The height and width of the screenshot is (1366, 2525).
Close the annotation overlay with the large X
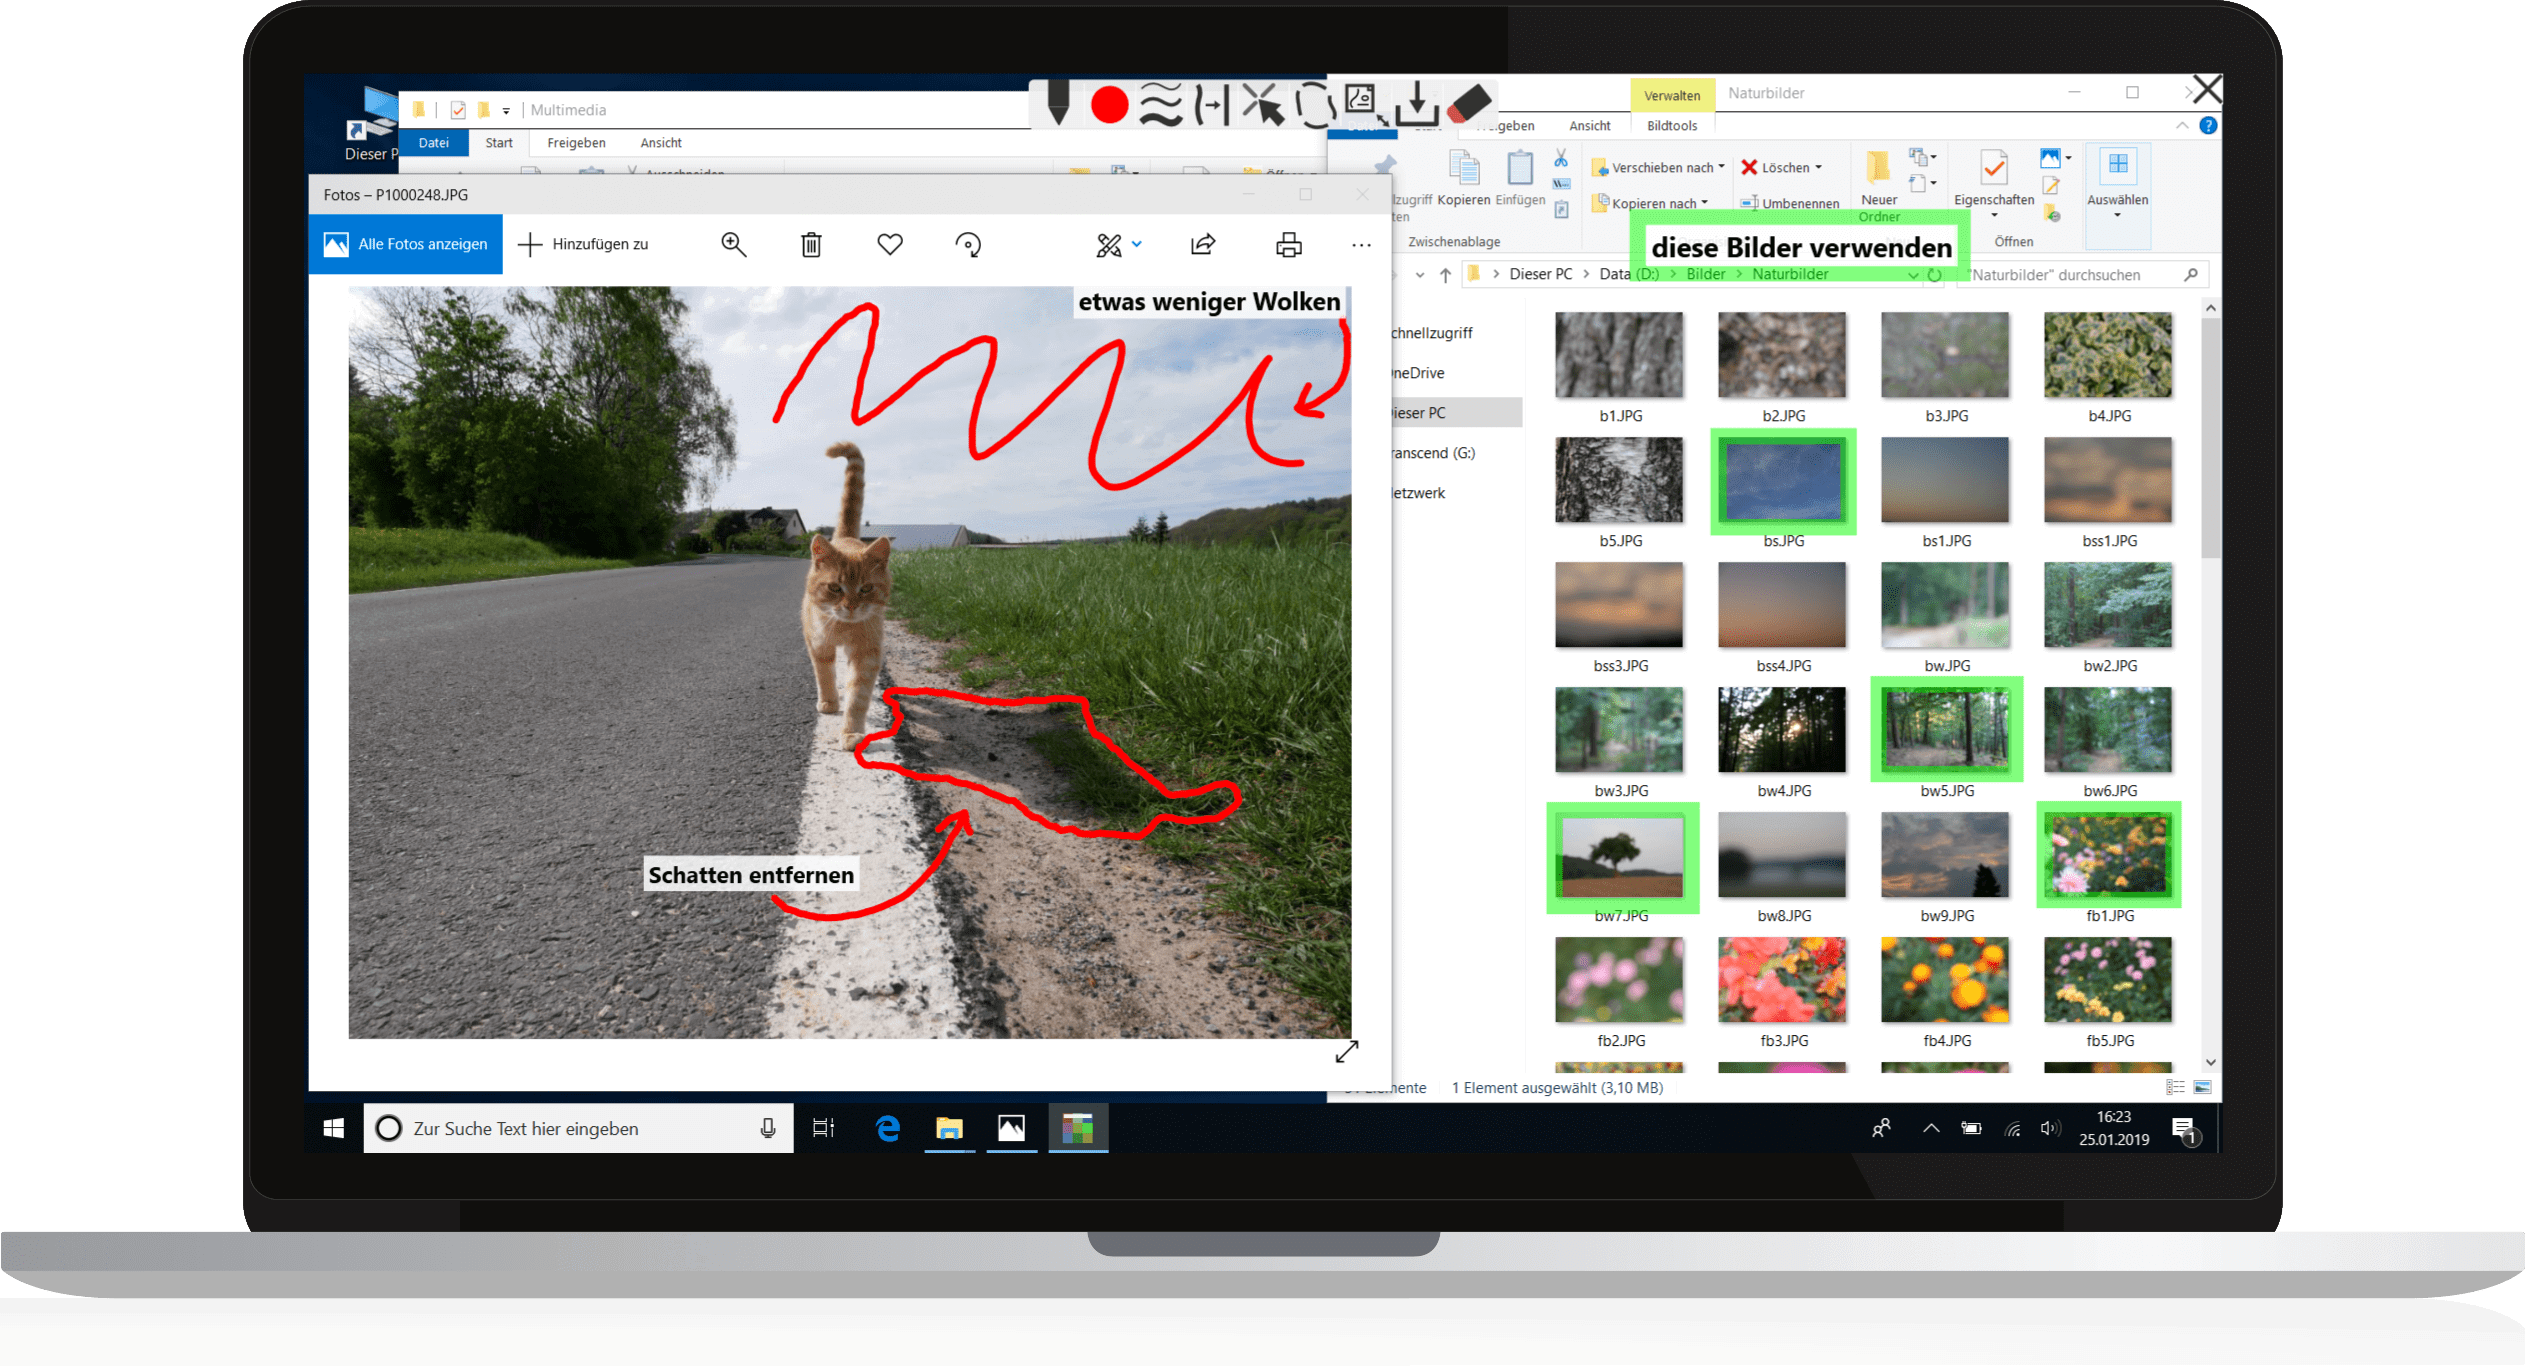pos(2206,90)
